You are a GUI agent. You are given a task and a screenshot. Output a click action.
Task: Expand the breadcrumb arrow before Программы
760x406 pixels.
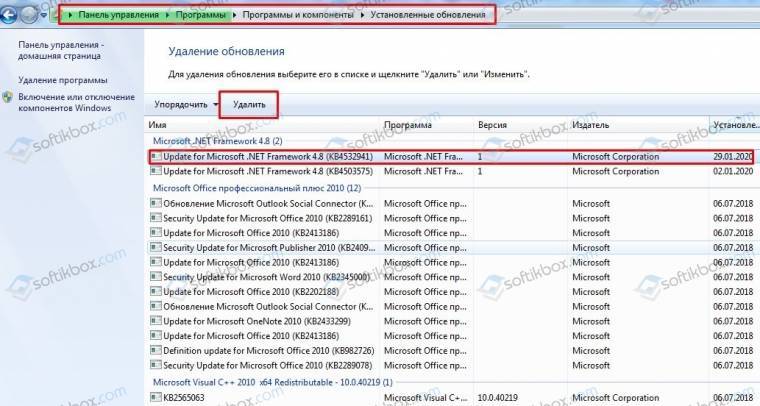[168, 15]
